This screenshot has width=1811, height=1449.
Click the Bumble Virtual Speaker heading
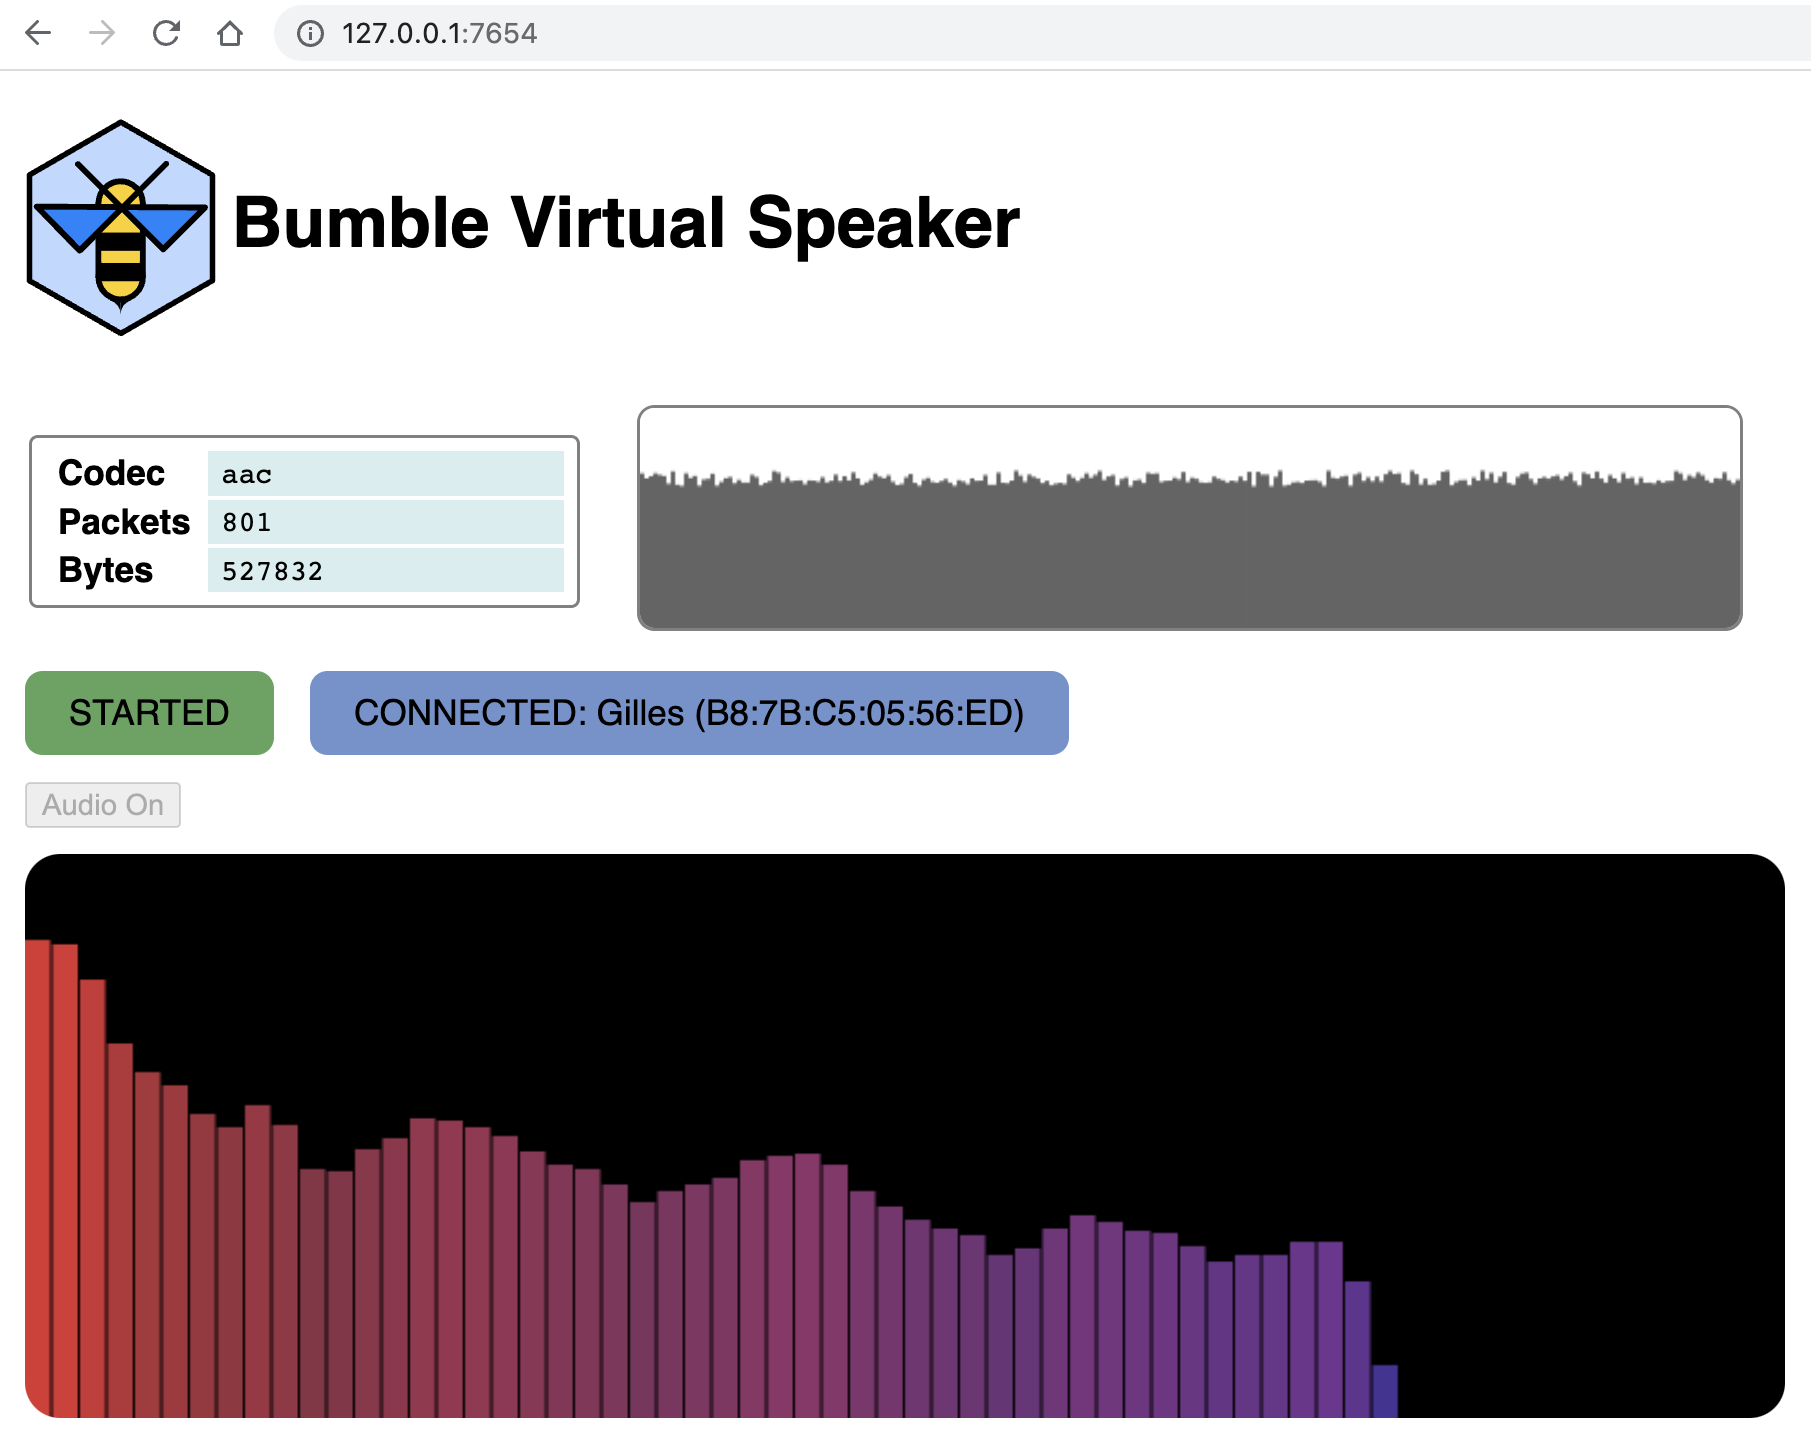(626, 223)
